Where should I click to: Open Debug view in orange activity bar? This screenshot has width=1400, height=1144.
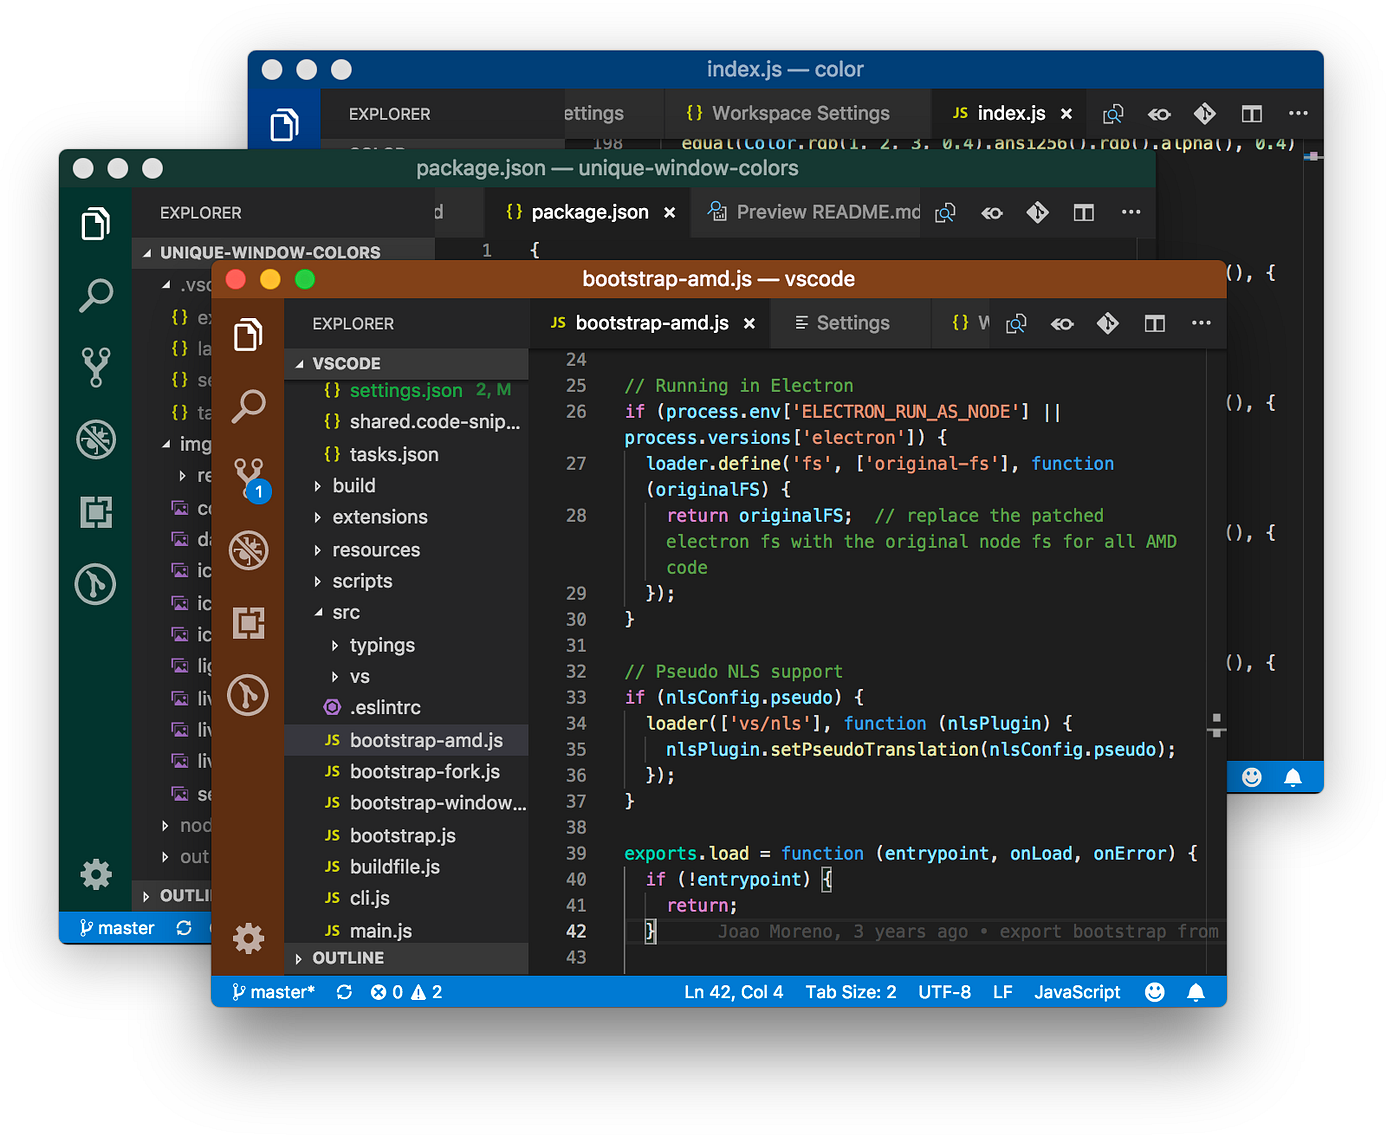[x=248, y=550]
